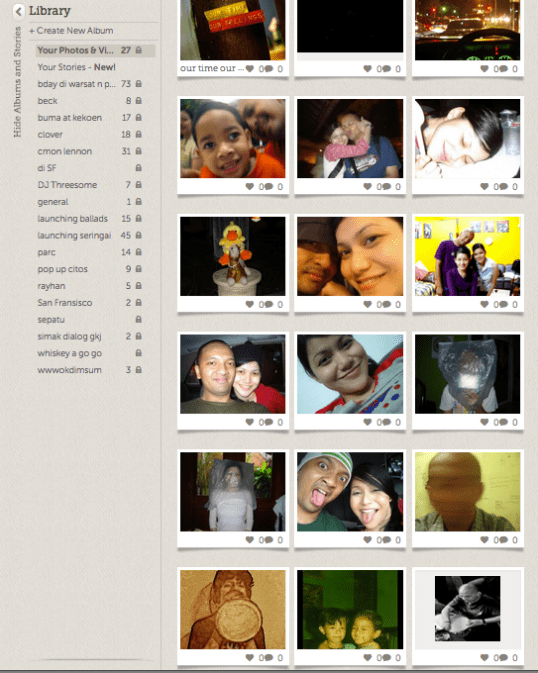Open the tongues out couple thumbnail
Viewport: 538px width, 673px height.
(350, 491)
